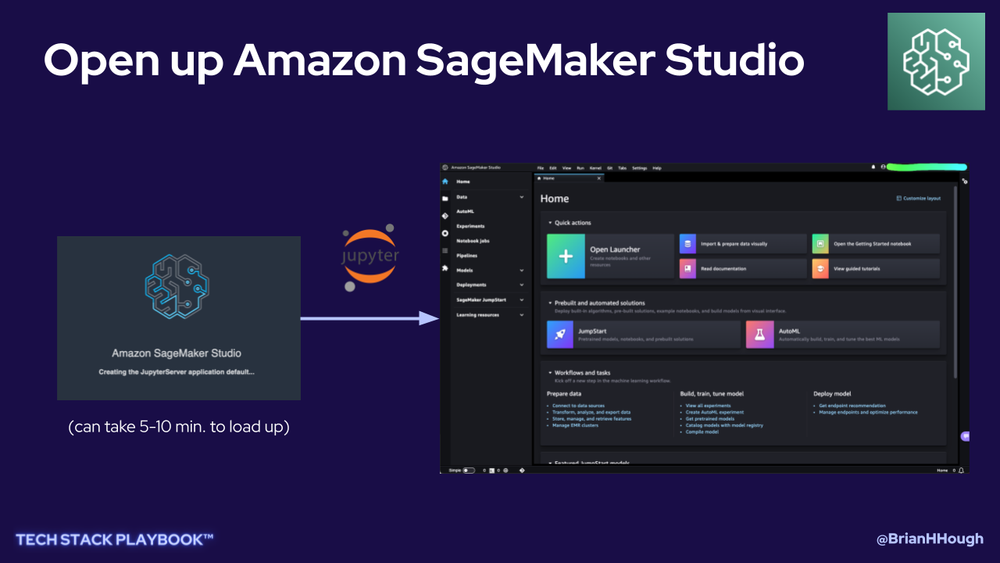Click the status bar terminal count icon
1000x563 pixels.
pos(492,471)
